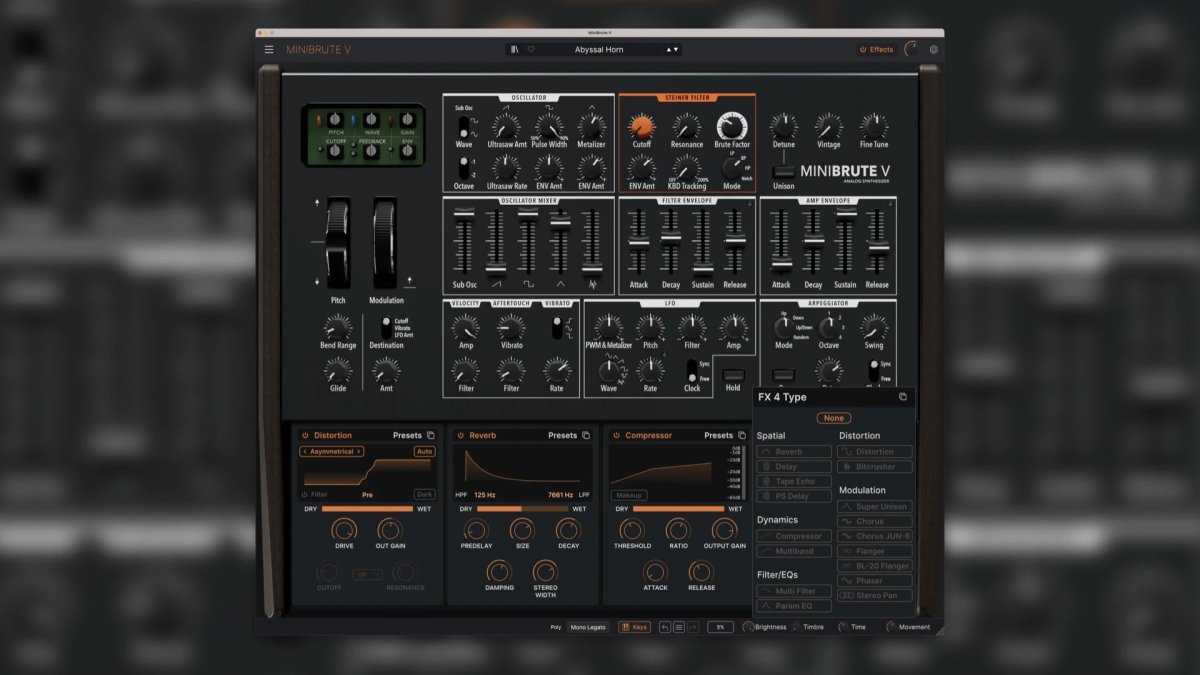Click the copy icon next to Reverb Presets
This screenshot has width=1200, height=675.
point(587,436)
